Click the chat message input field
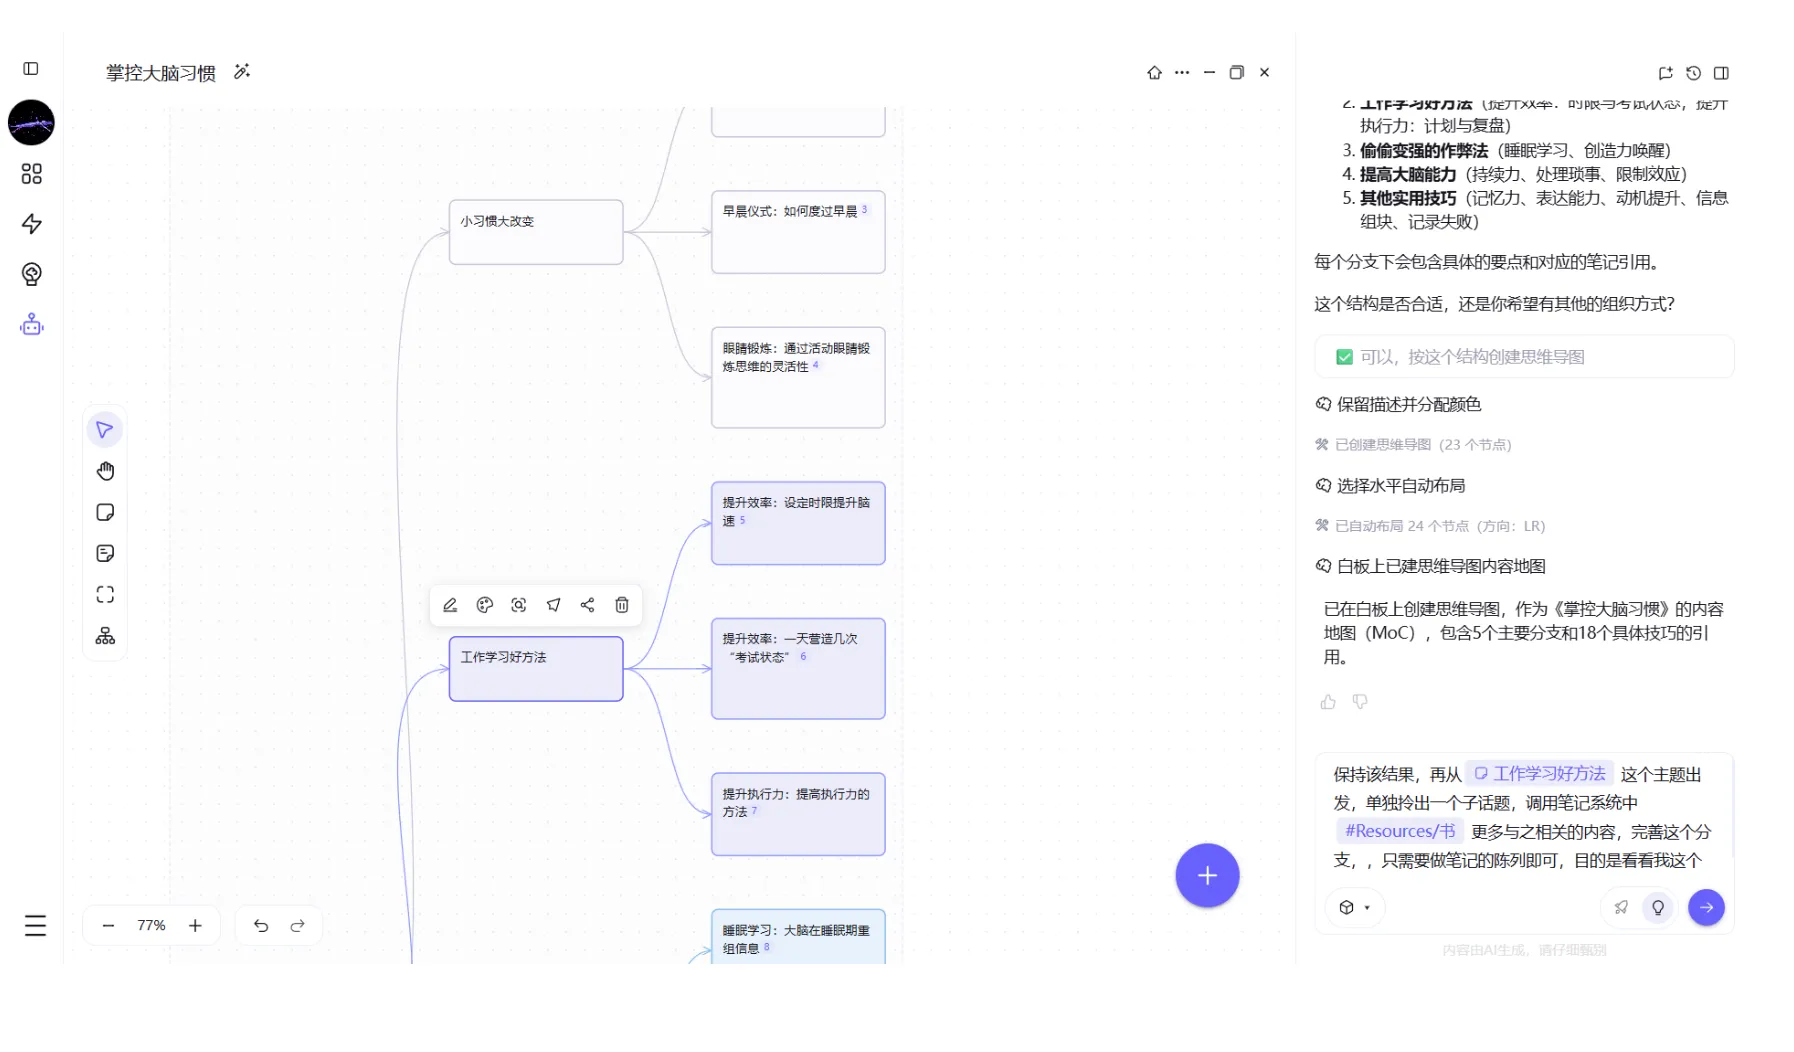 pyautogui.click(x=1522, y=816)
